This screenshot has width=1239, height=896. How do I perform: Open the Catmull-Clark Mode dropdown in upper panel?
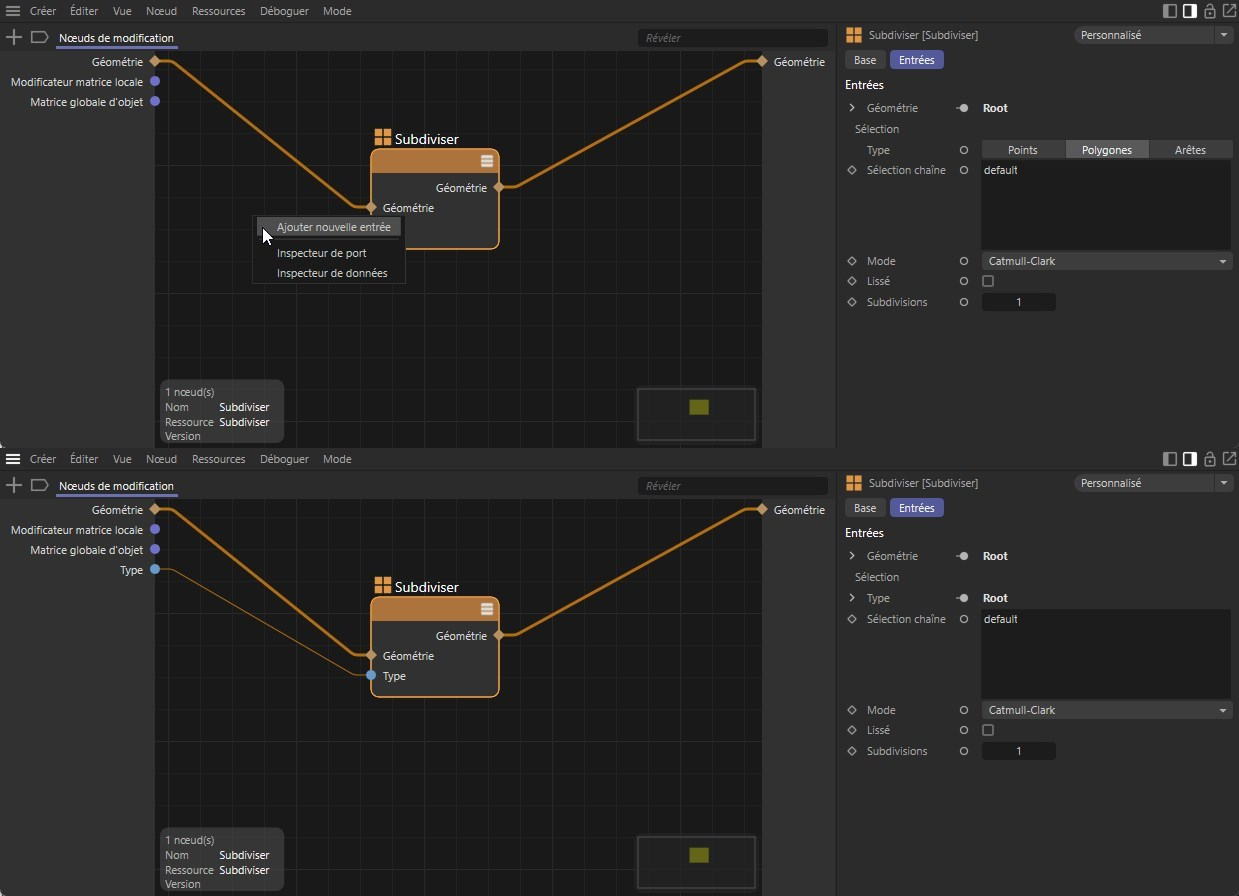(x=1105, y=261)
